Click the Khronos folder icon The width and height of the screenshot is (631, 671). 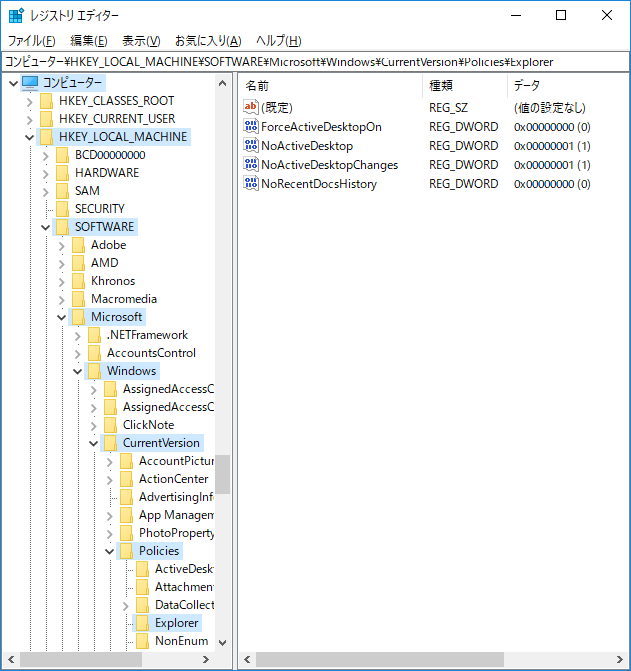point(78,281)
